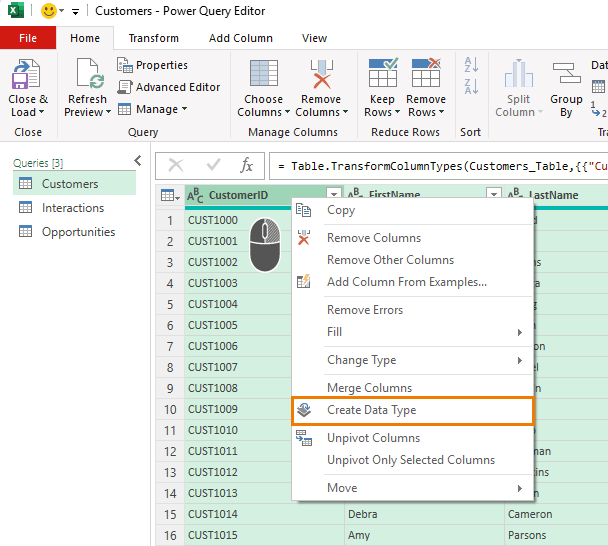This screenshot has height=546, width=608.
Task: Click the Excel logo icon
Action: 16,10
